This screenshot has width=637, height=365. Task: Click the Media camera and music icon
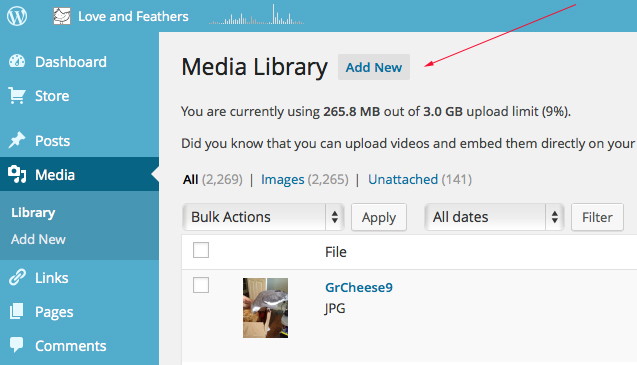17,174
